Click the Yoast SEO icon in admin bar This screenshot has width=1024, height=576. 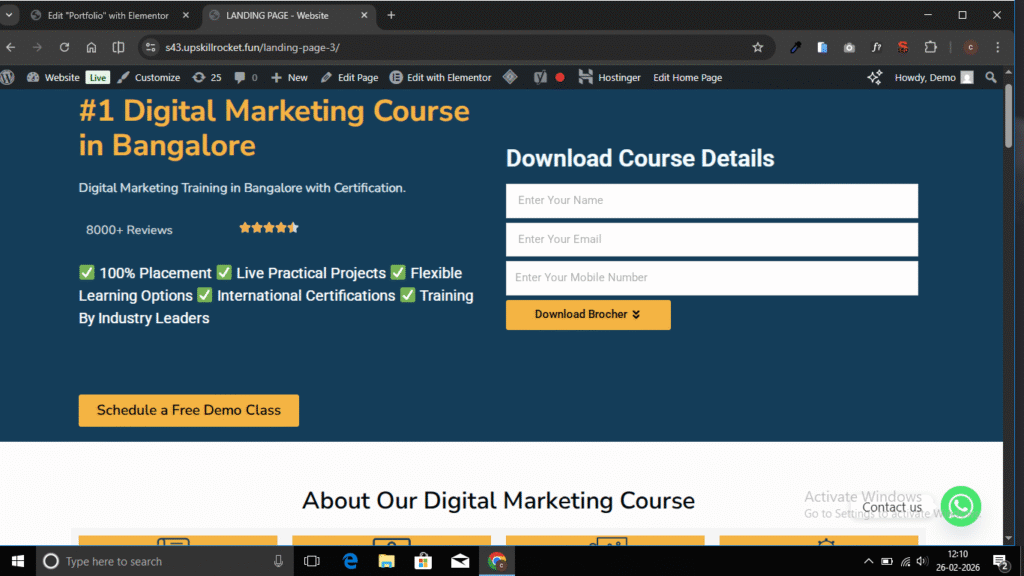pos(539,77)
